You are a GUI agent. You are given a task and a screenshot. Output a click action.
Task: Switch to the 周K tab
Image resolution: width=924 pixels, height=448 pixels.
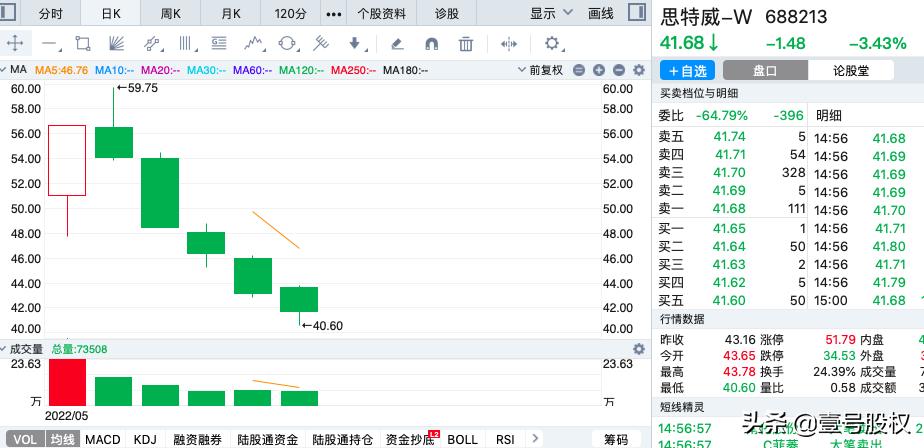pyautogui.click(x=170, y=13)
